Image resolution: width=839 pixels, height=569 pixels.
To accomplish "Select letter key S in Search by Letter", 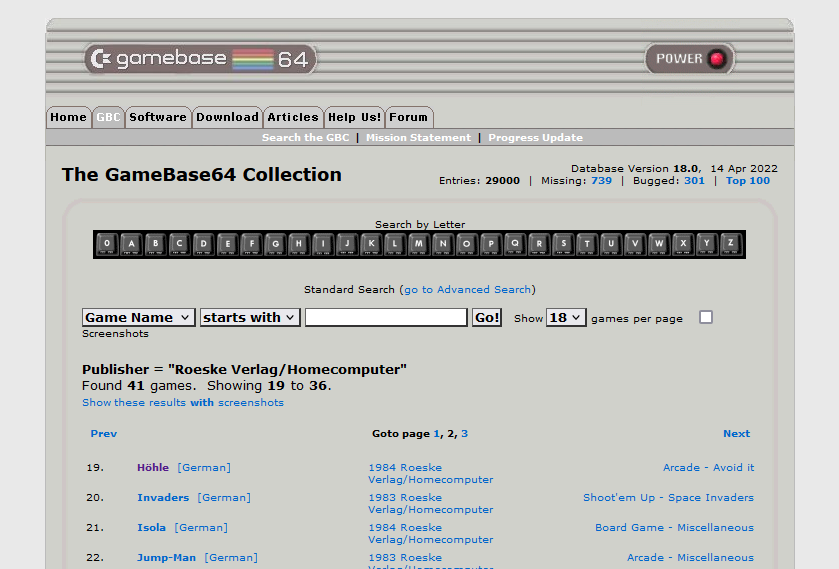I will pos(563,244).
